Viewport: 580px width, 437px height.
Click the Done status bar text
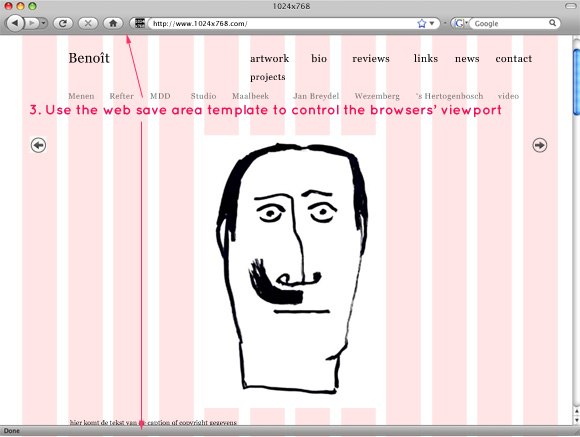pyautogui.click(x=12, y=431)
